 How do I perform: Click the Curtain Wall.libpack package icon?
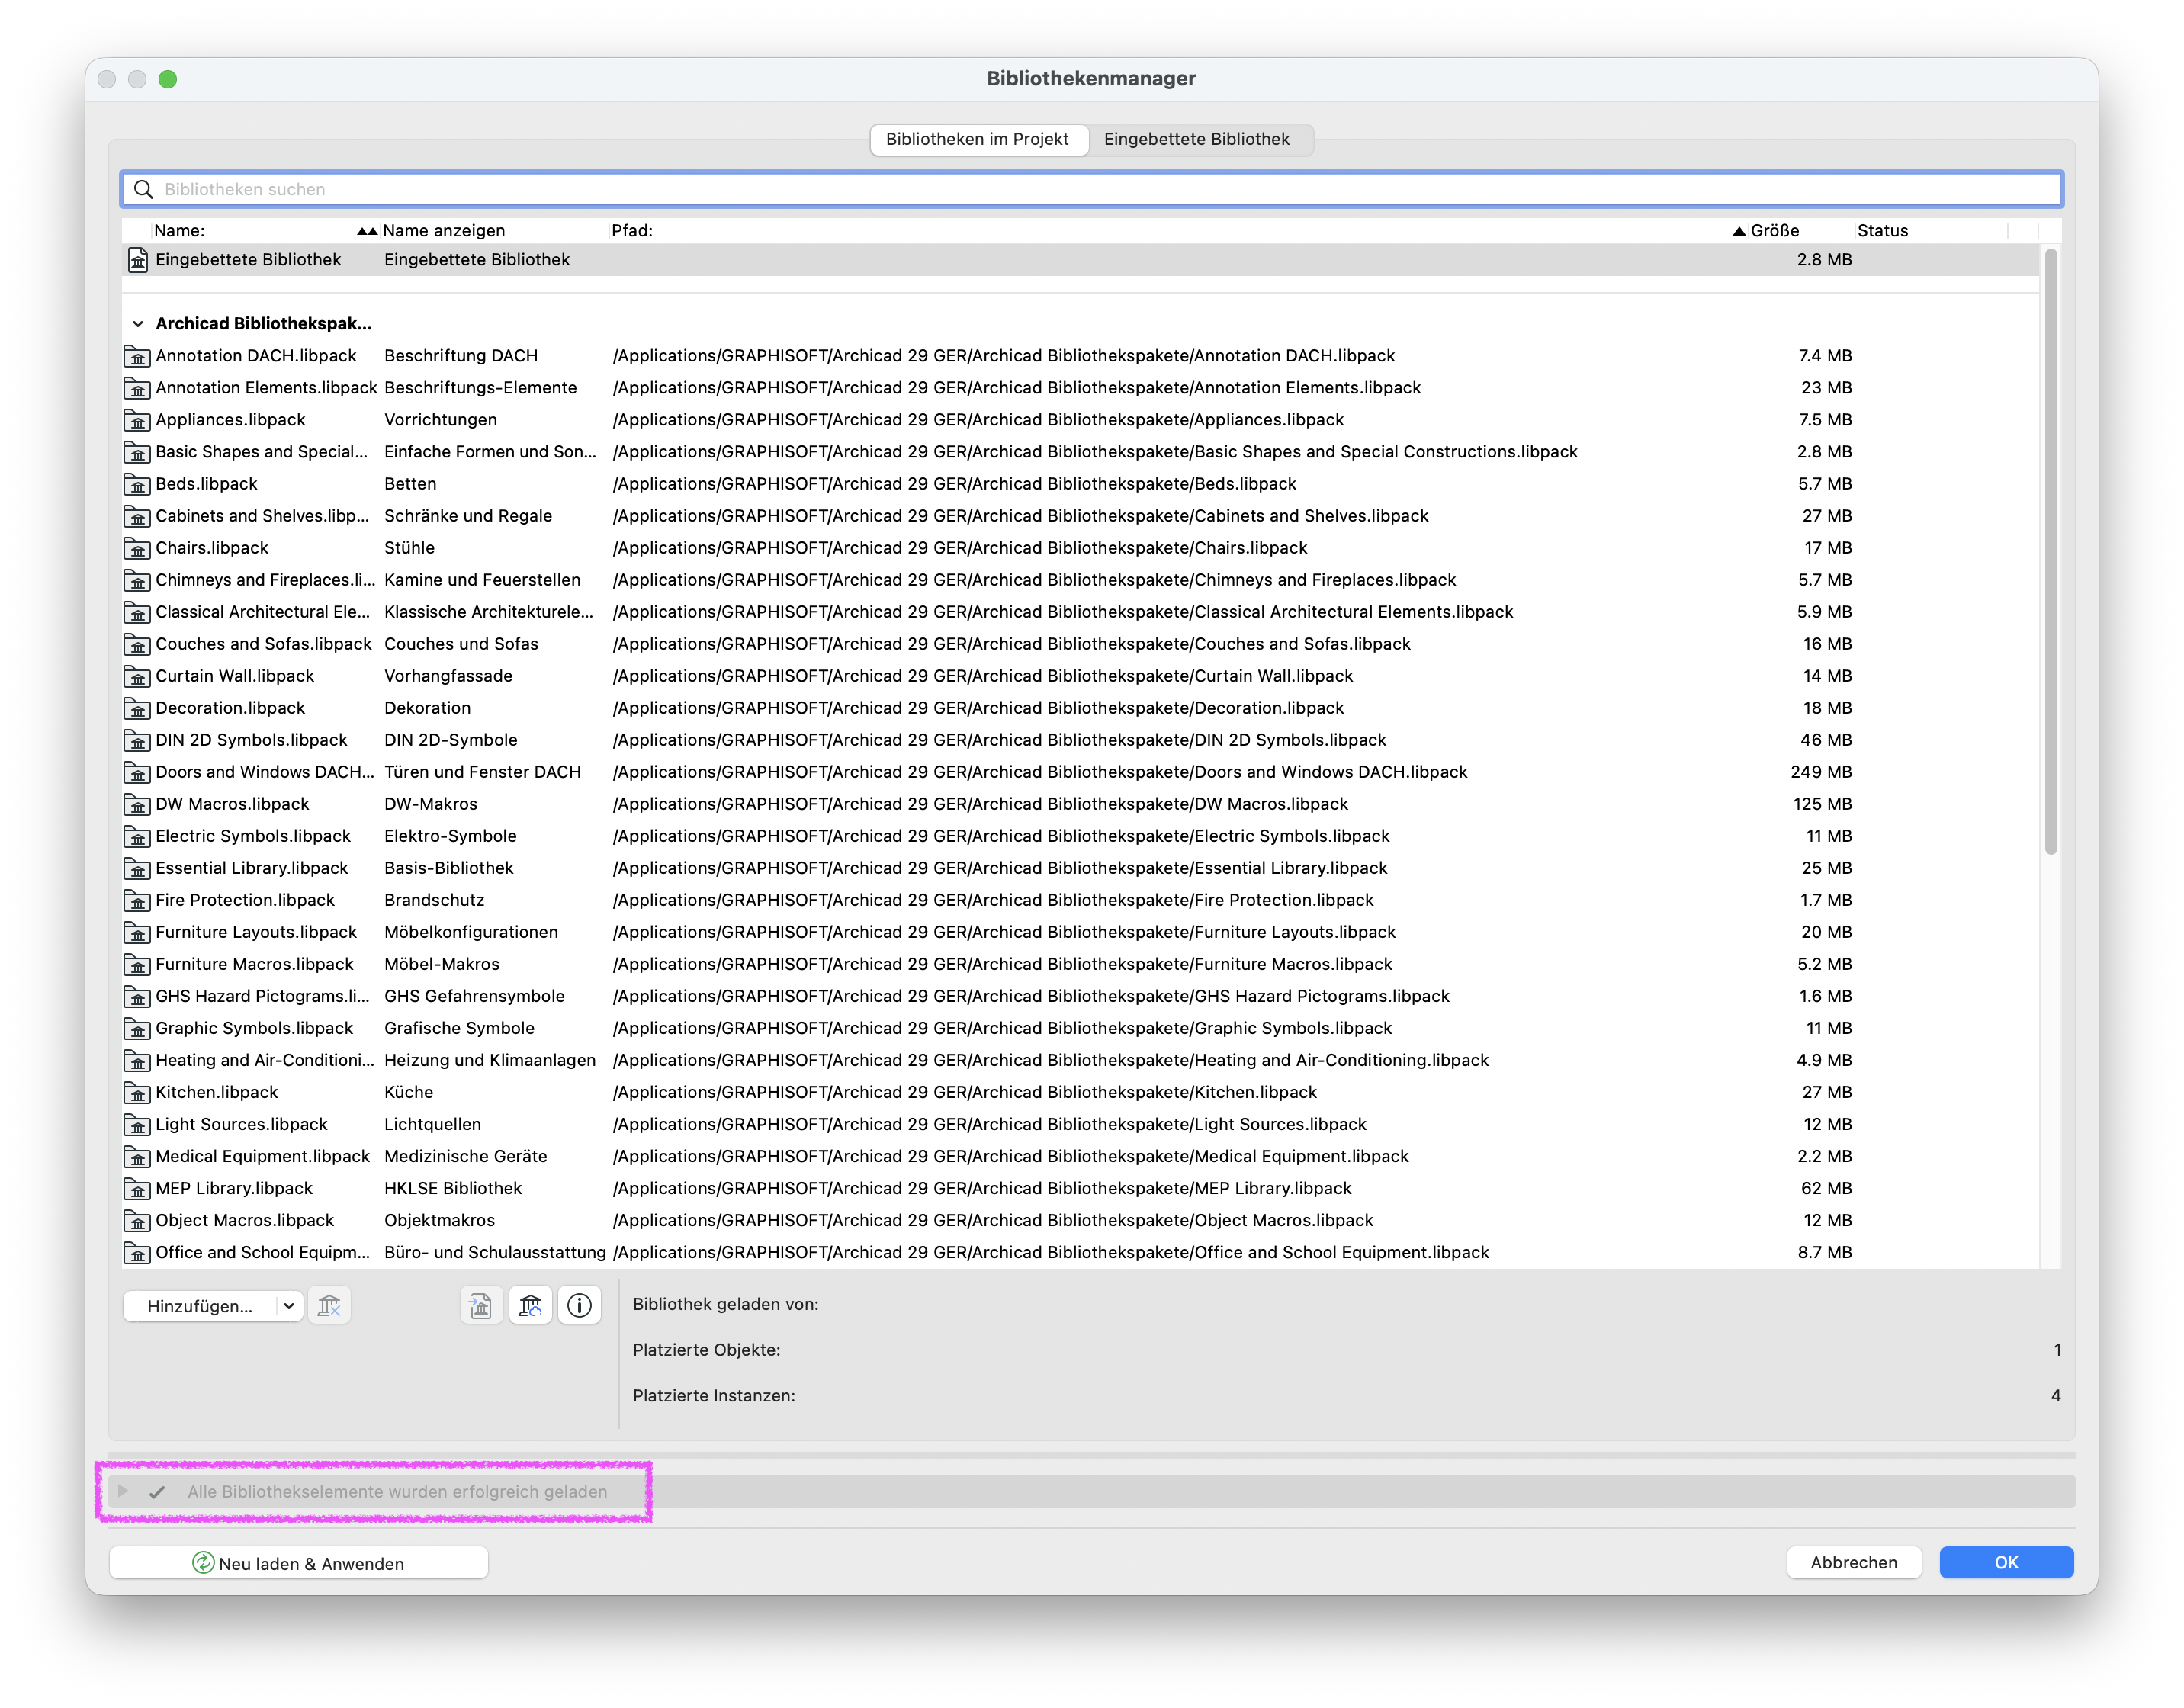click(137, 676)
